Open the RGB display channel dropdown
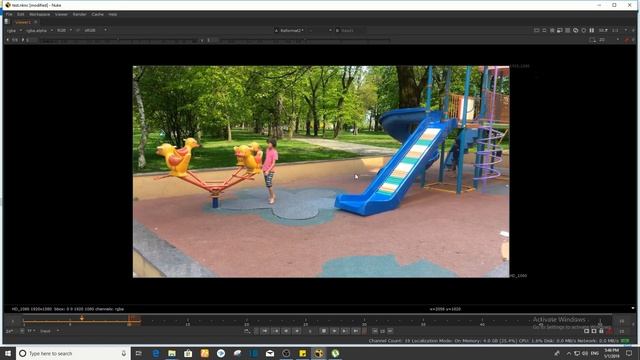Image resolution: width=640 pixels, height=360 pixels. tap(64, 31)
